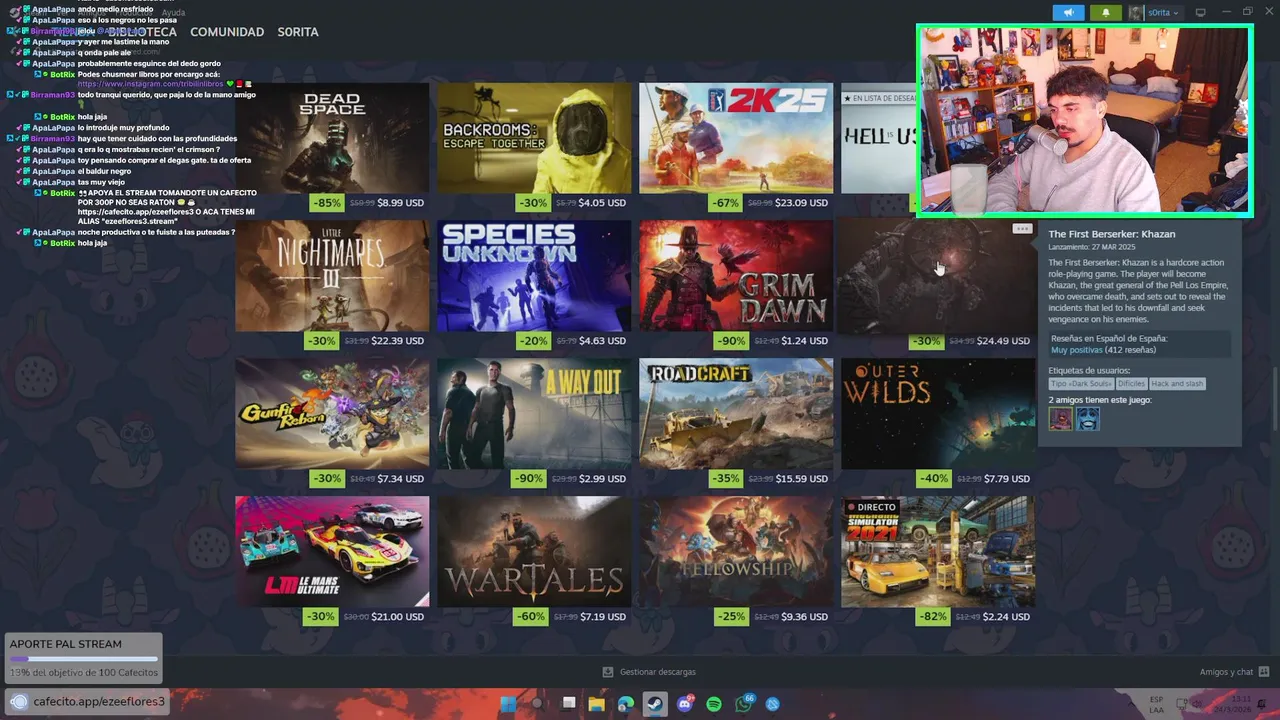Open the blue app icon next to WhatsApp
Viewport: 1280px width, 720px height.
(x=773, y=704)
